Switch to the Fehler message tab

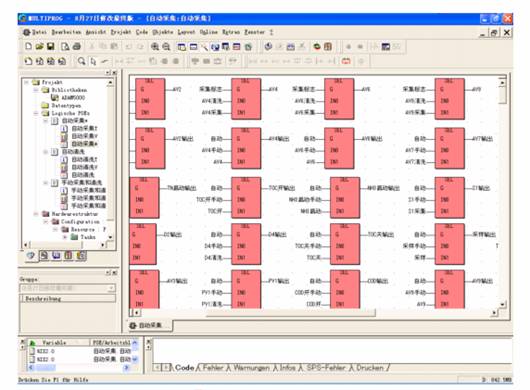point(213,368)
